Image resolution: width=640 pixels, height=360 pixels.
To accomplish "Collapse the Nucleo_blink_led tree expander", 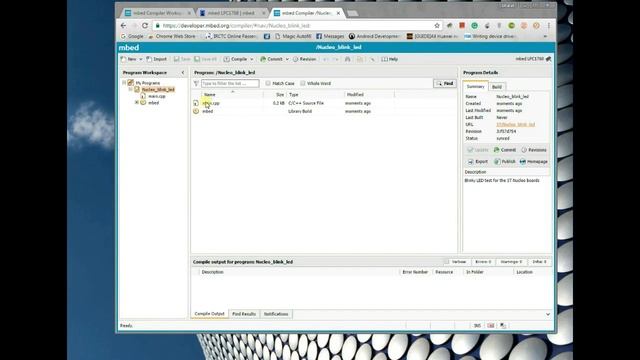I will 131,89.
